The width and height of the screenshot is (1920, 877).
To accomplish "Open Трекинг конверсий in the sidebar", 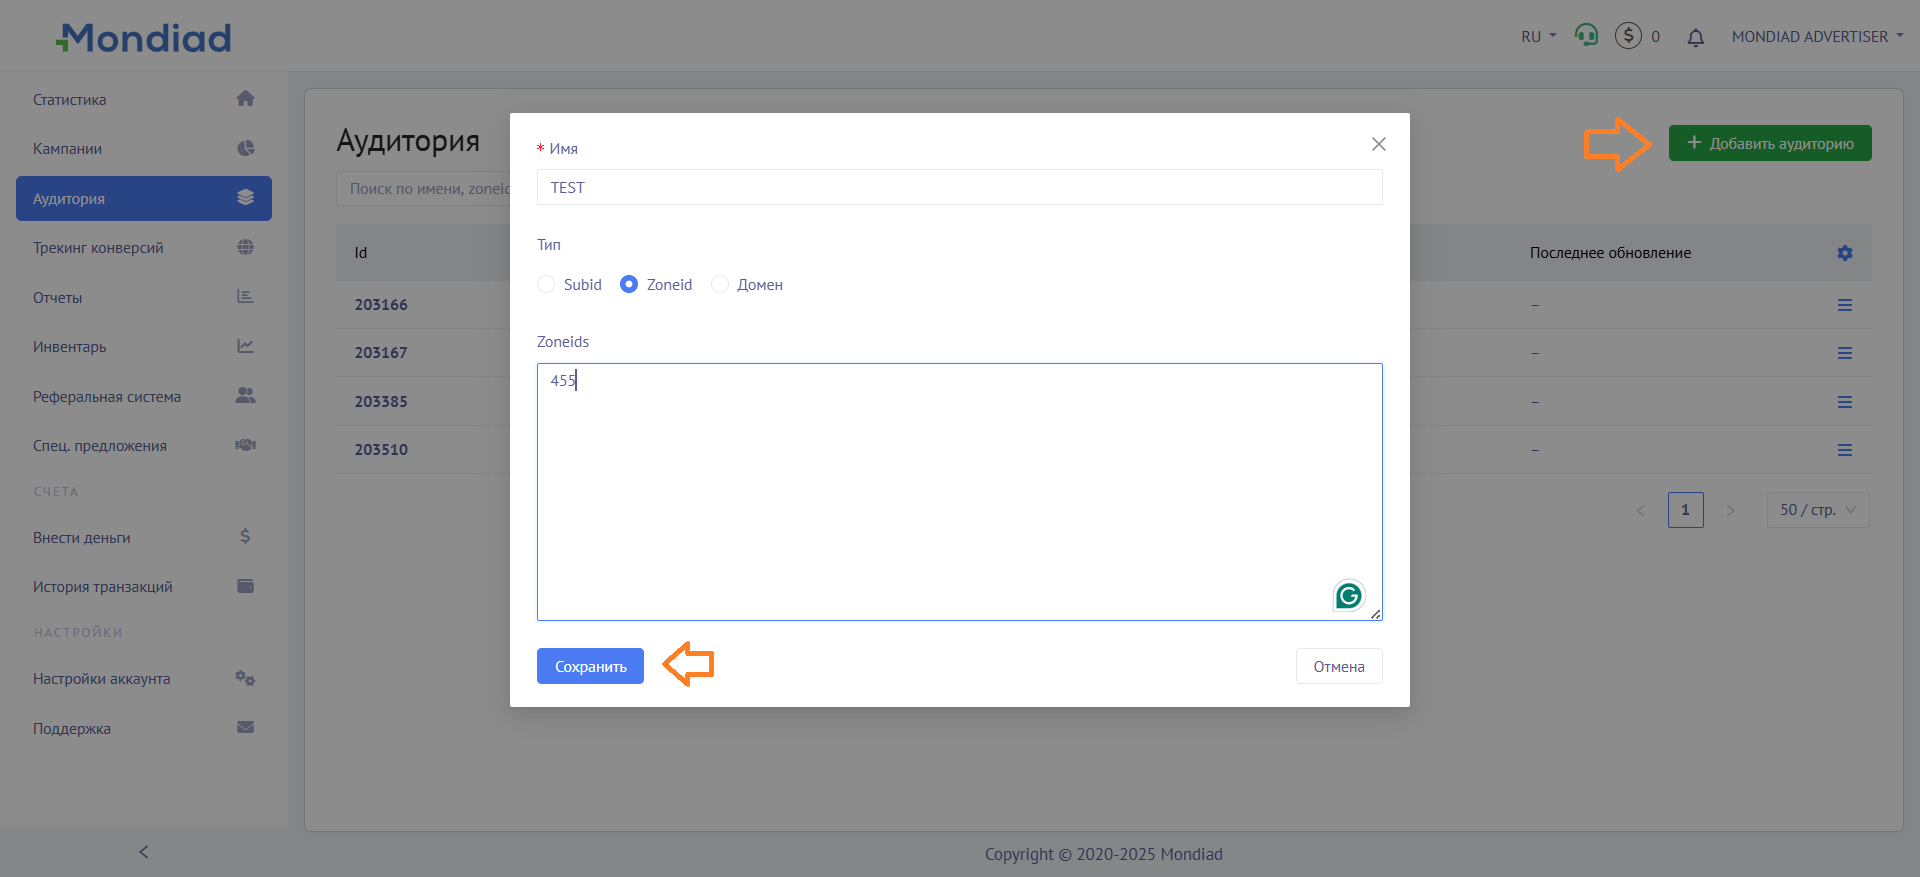I will coord(98,248).
